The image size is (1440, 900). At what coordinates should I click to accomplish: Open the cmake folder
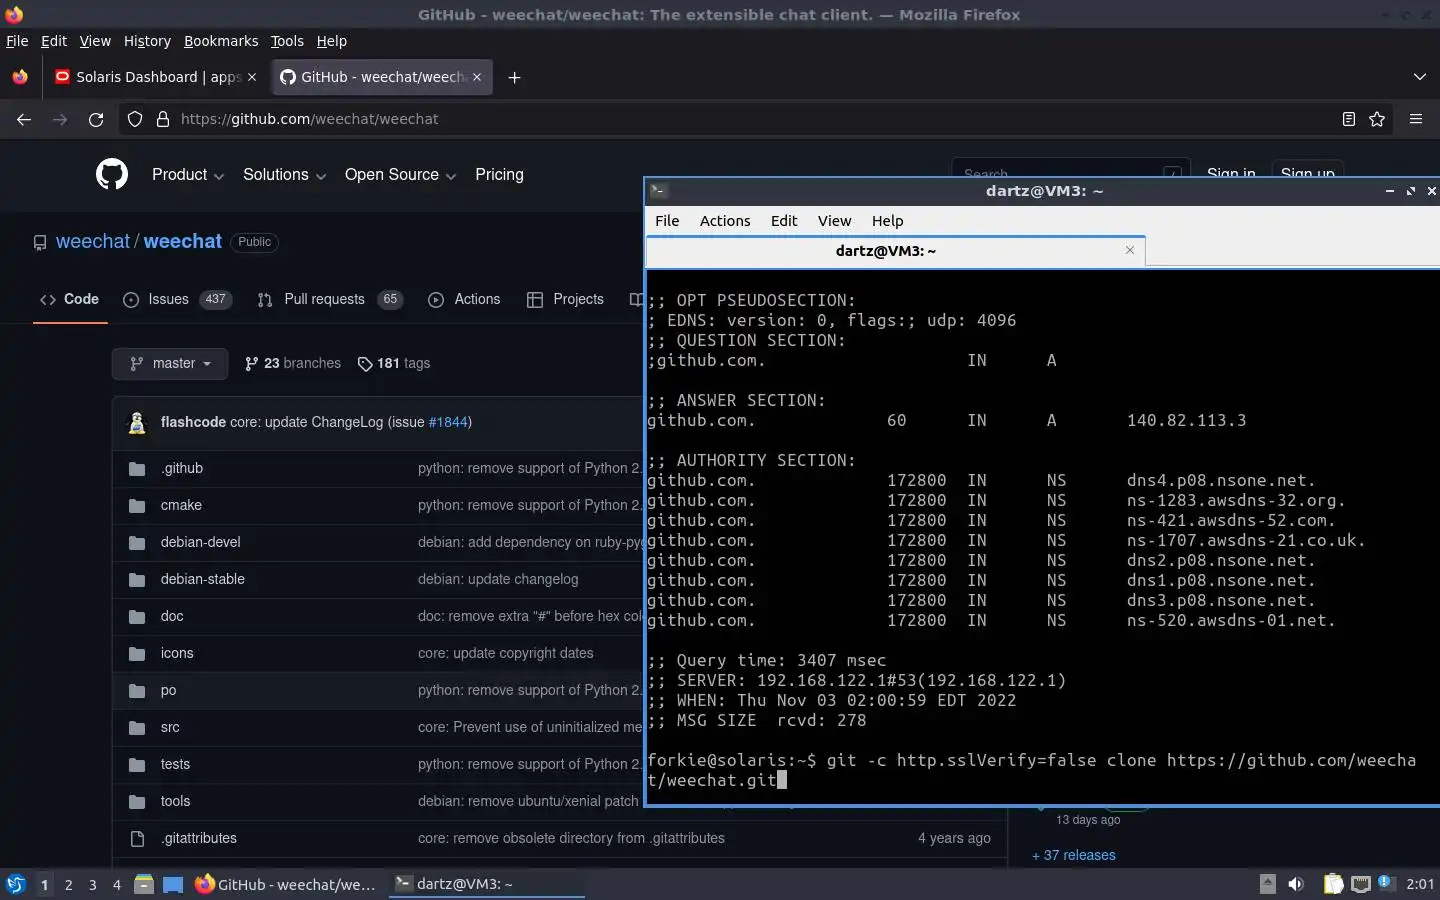(x=181, y=505)
